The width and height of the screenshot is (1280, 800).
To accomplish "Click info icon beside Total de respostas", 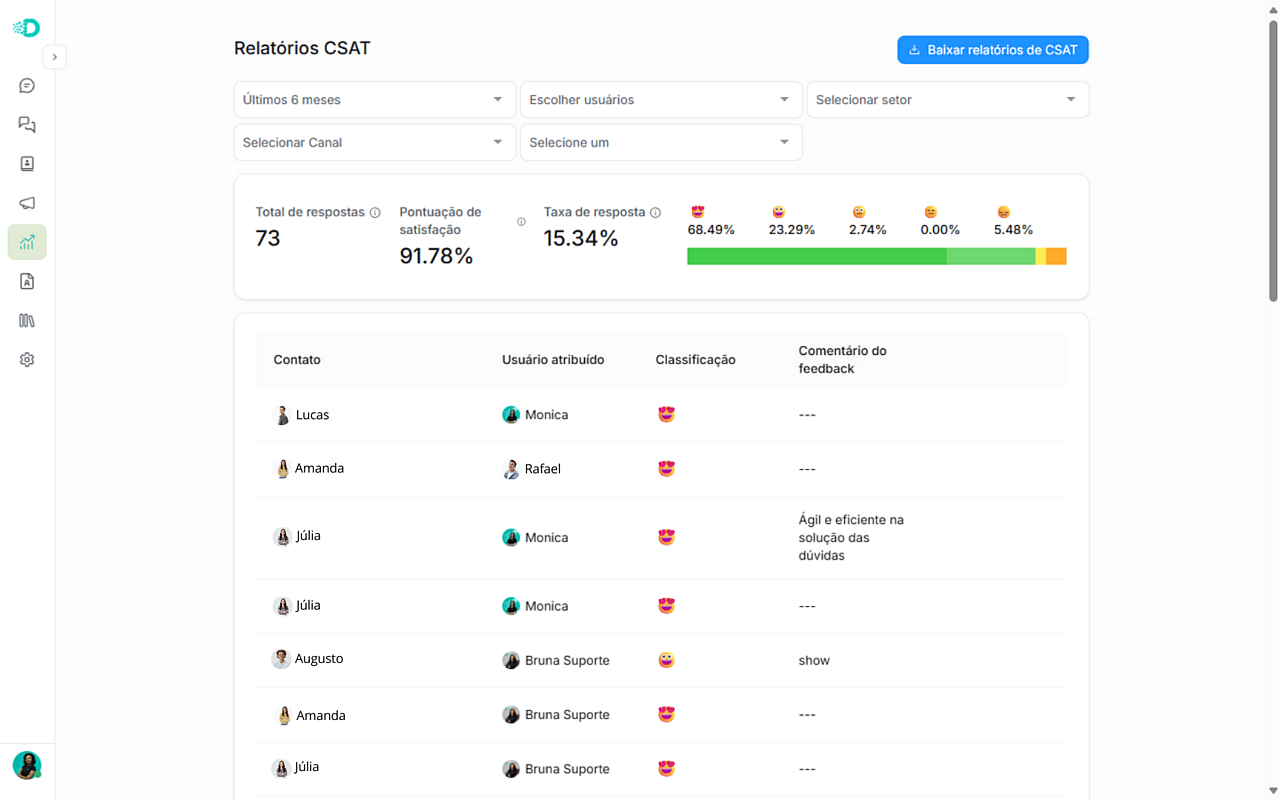I will (x=375, y=213).
